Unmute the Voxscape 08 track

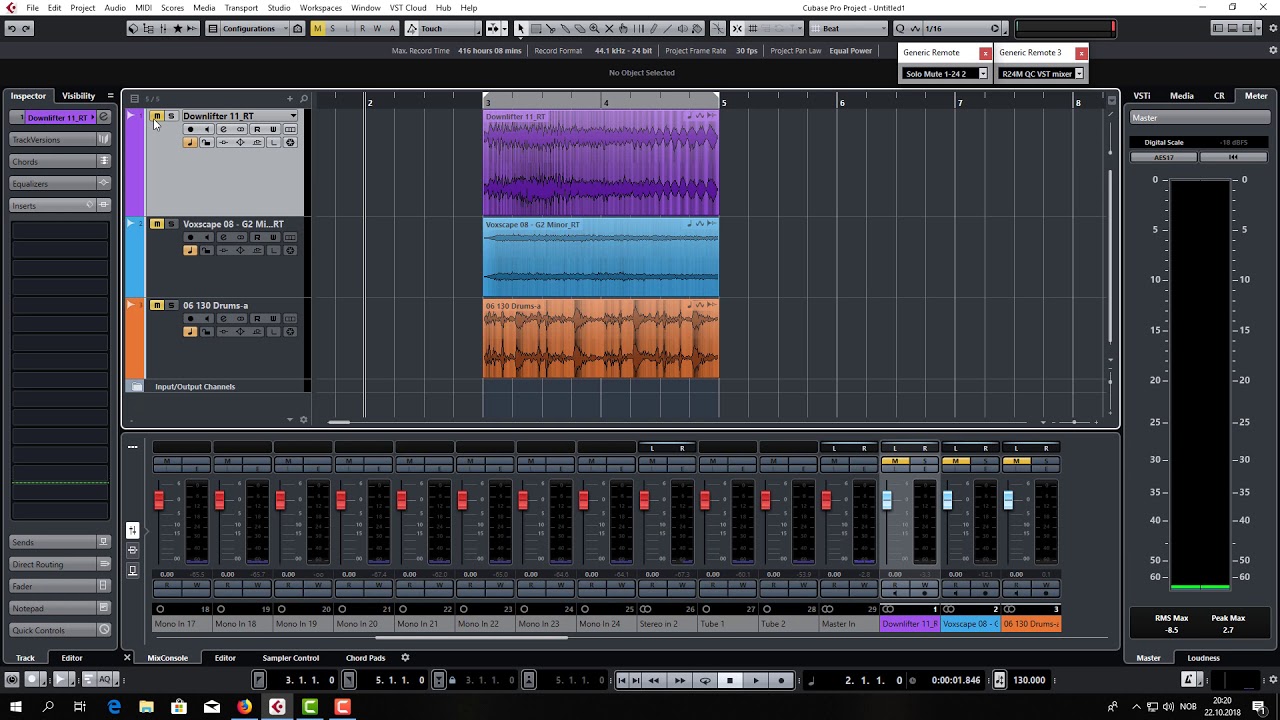point(157,224)
